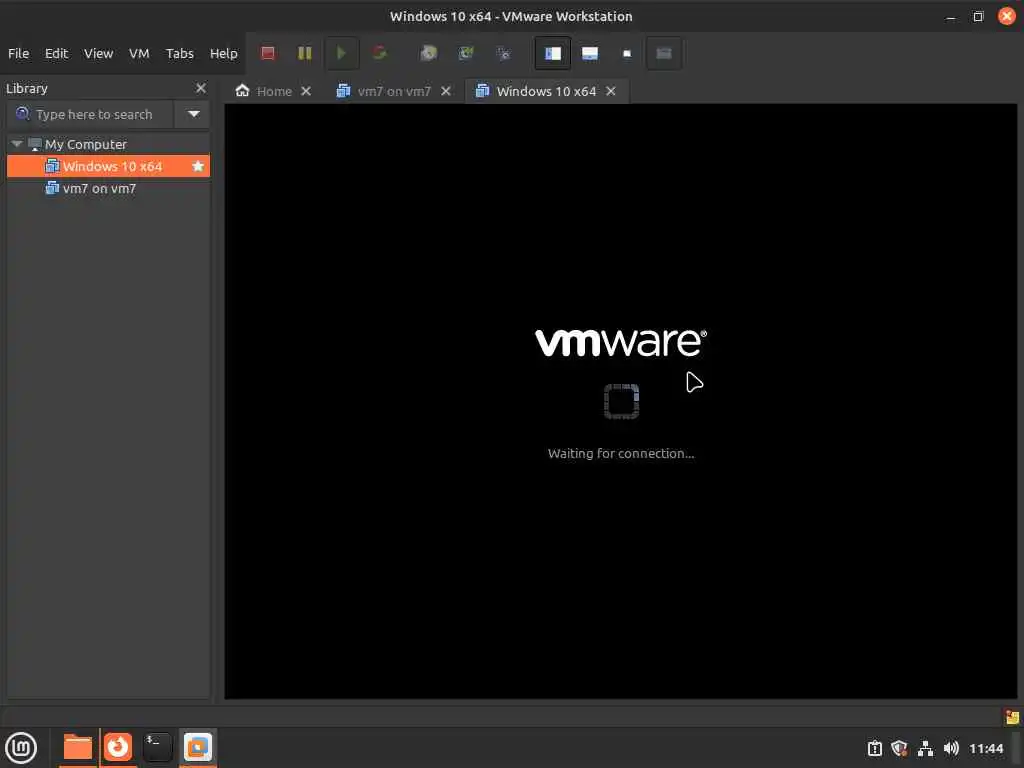Click the VMware Workstation taskbar button

point(197,747)
